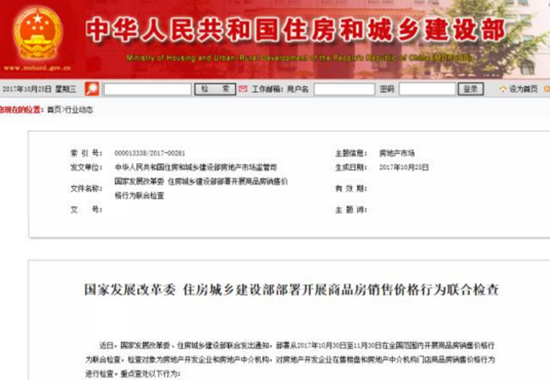This screenshot has width=550, height=380.
Task: Click the orange magnifier search icon
Action: click(x=92, y=89)
